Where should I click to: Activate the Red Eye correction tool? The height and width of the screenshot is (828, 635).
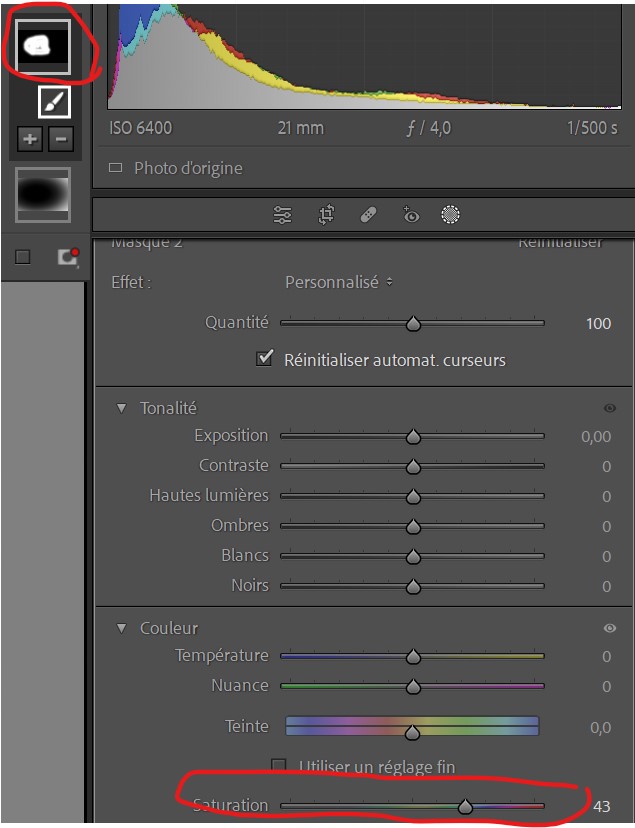(x=410, y=215)
